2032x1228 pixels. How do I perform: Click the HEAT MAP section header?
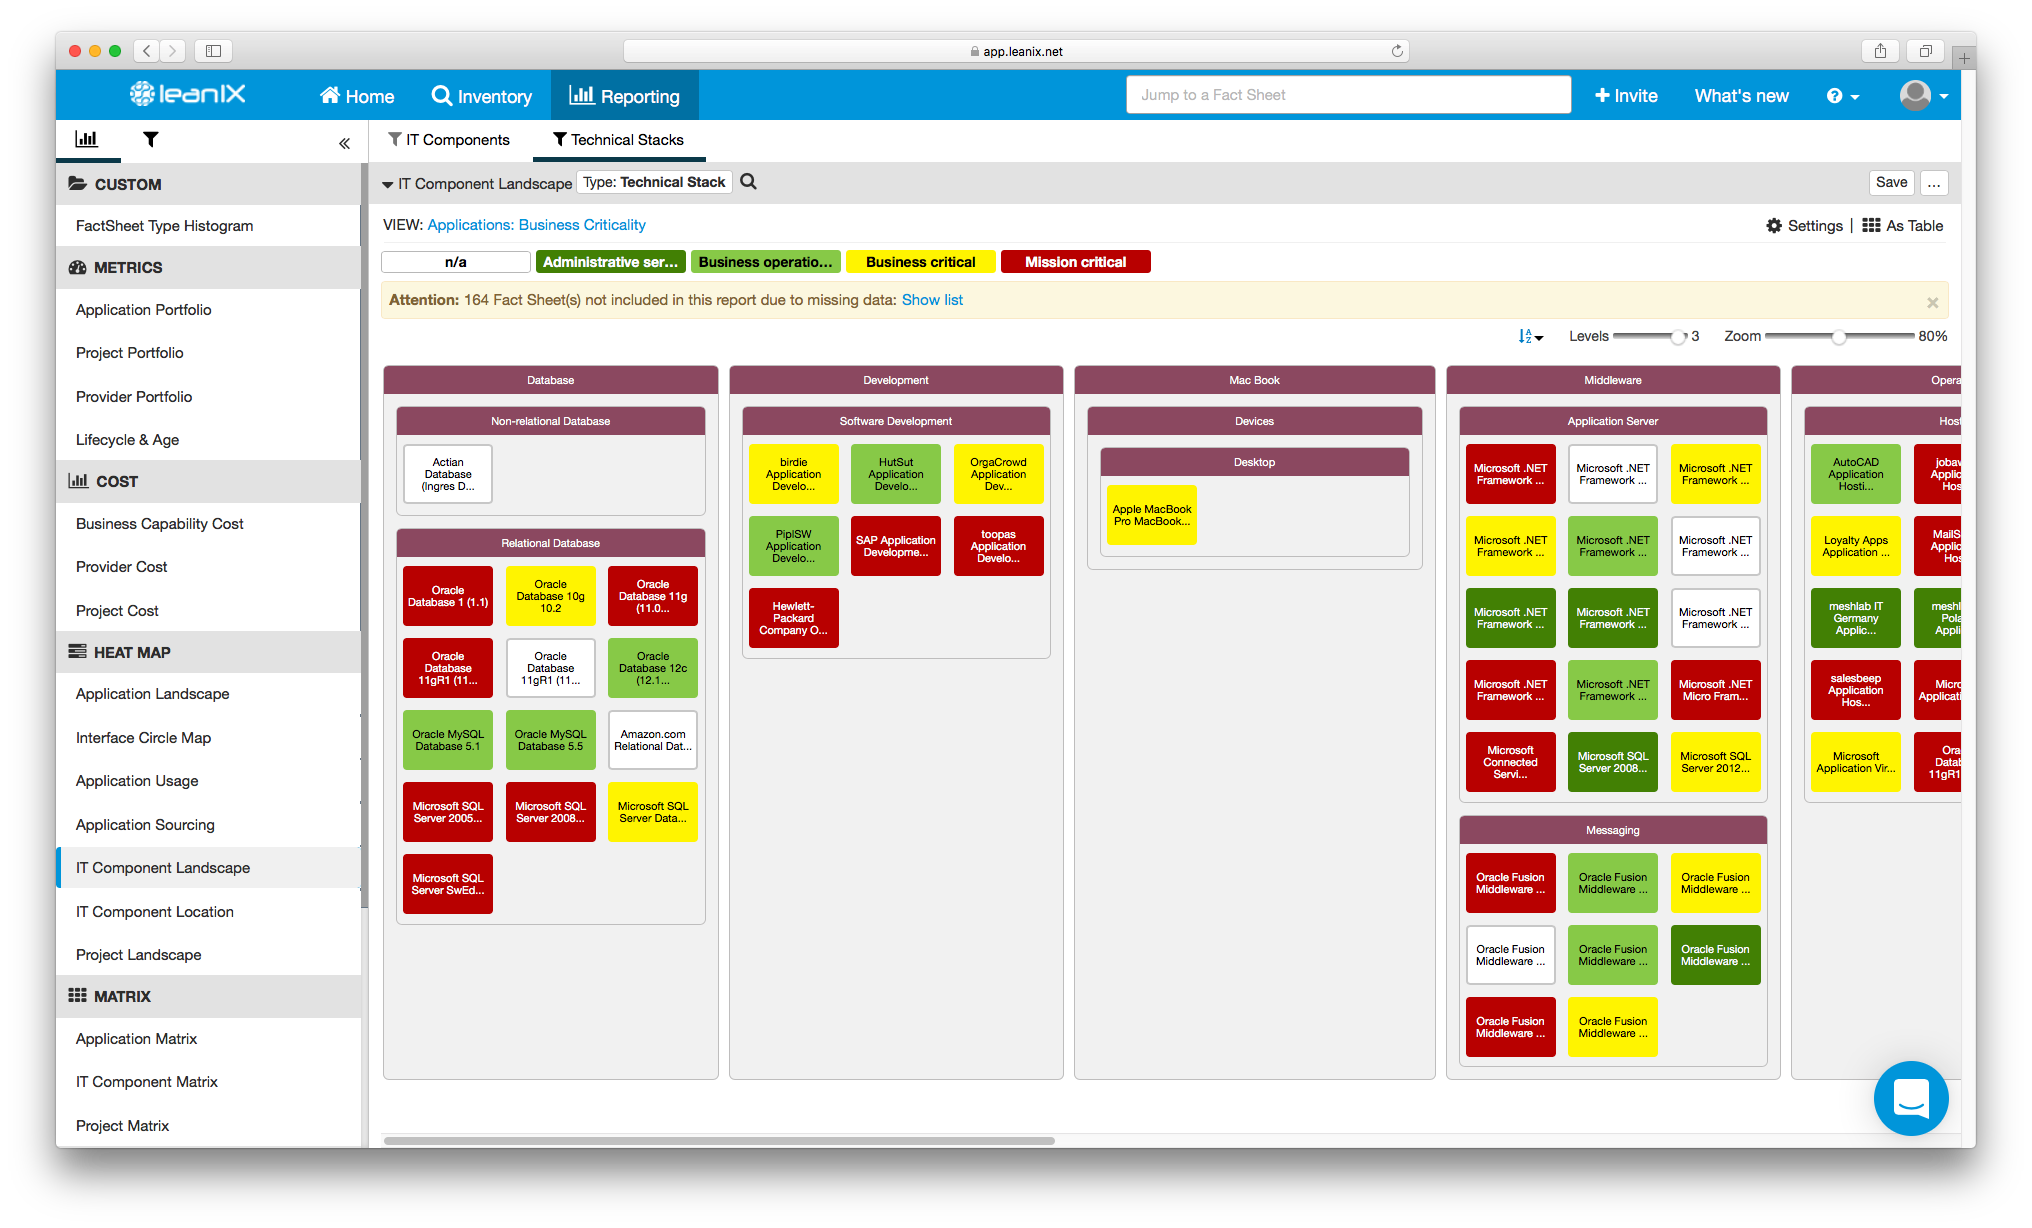[208, 652]
